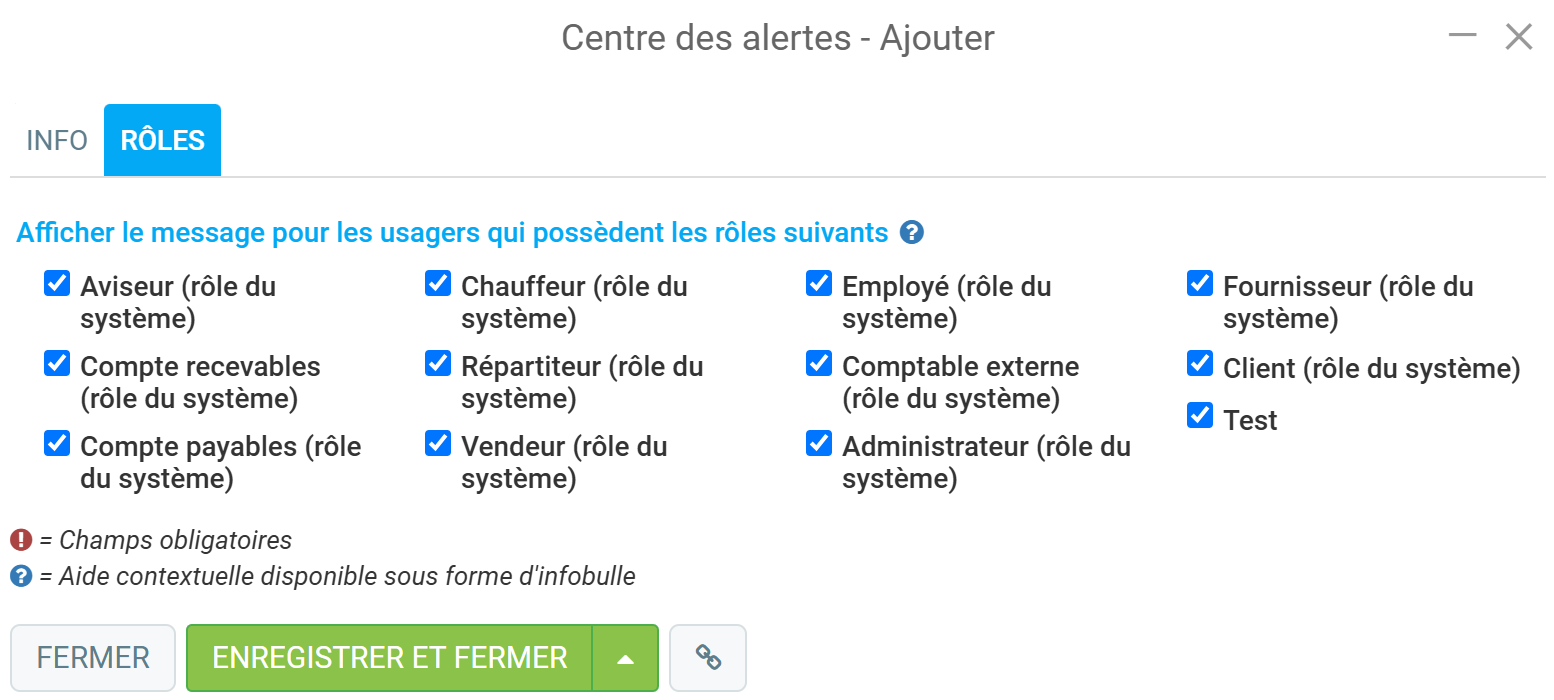Click ENREGISTRER ET FERMER button

point(390,658)
